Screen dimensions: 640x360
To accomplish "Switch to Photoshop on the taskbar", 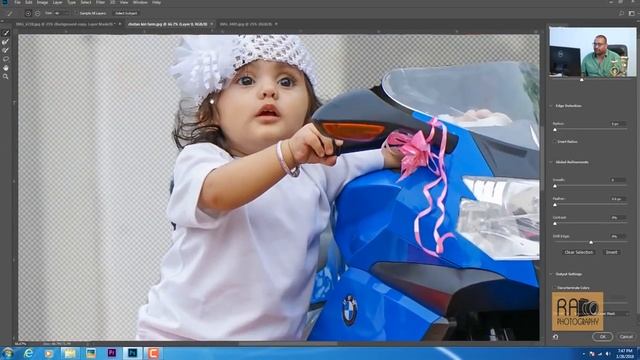I will 132,353.
